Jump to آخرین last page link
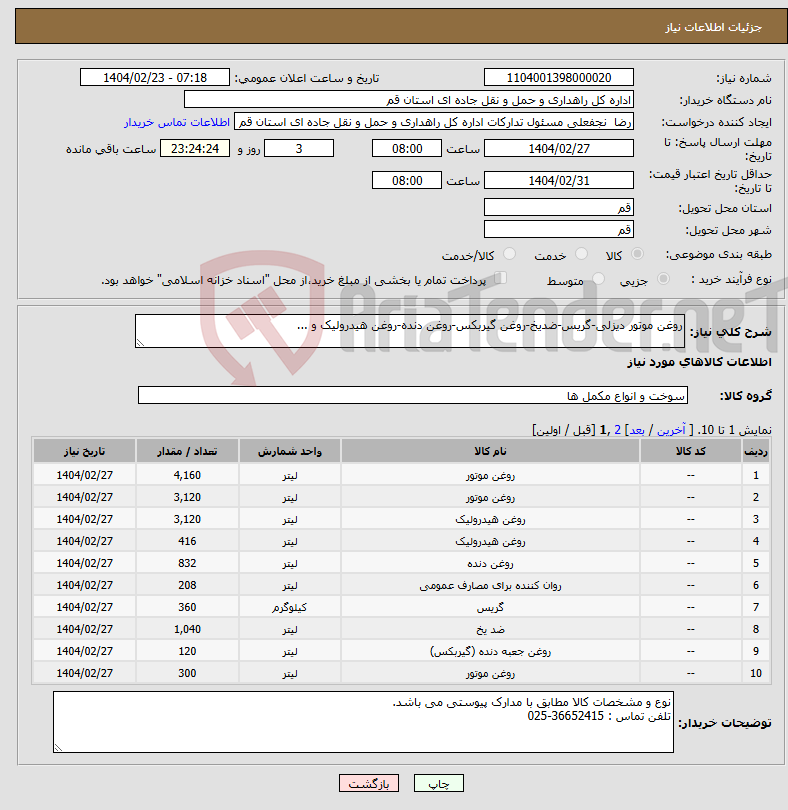Screen dimensions: 788x810 point(670,430)
